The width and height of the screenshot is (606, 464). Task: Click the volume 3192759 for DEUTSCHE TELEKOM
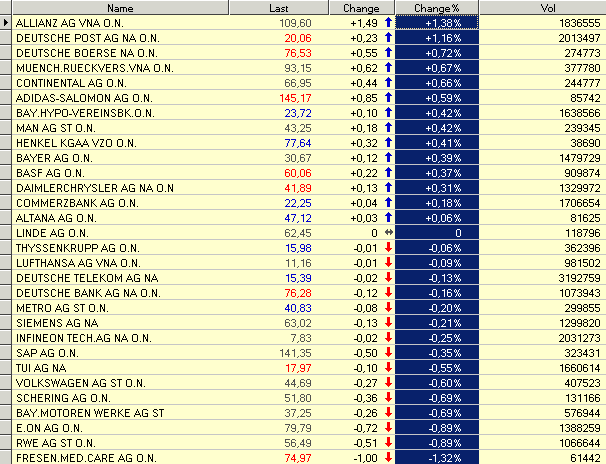tap(579, 278)
